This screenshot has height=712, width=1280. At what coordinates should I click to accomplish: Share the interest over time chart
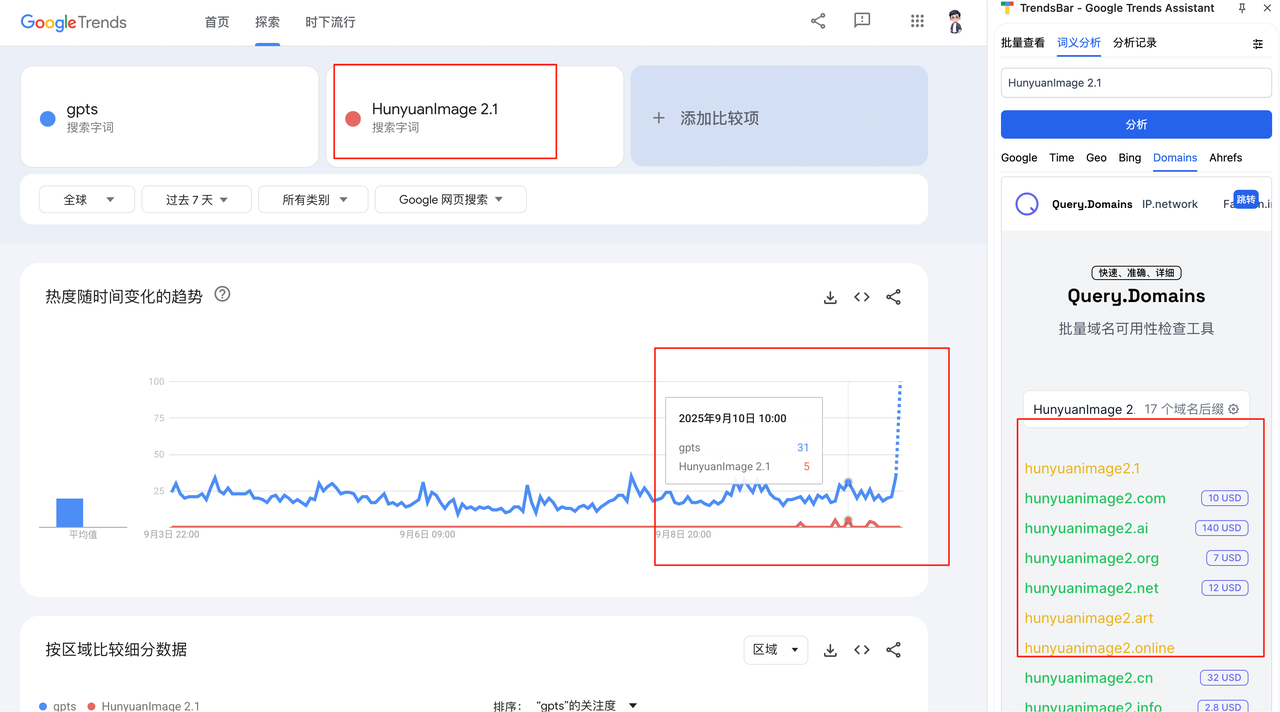tap(894, 297)
